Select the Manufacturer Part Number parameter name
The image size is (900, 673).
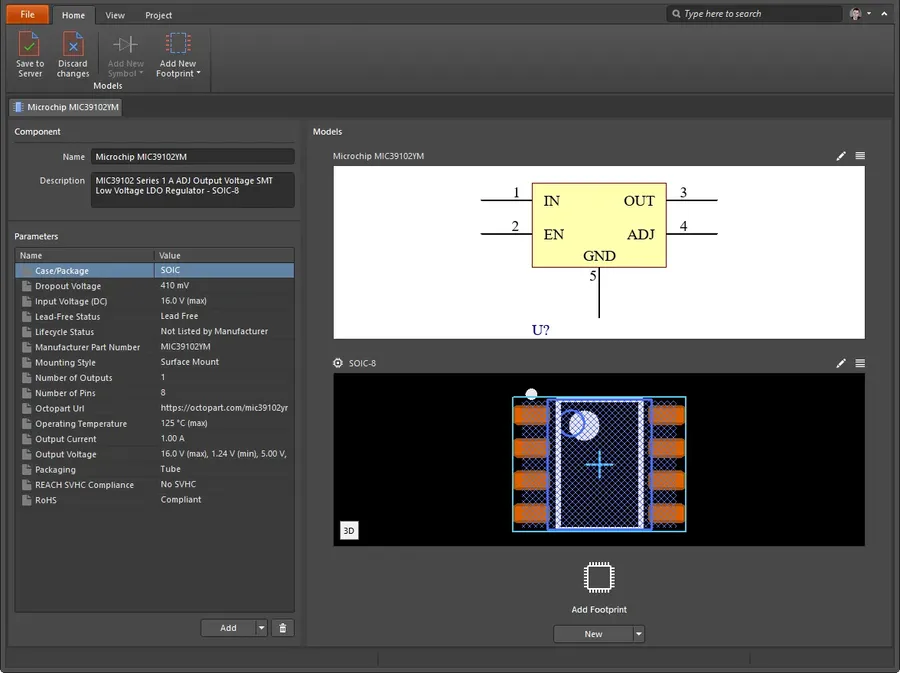(87, 347)
